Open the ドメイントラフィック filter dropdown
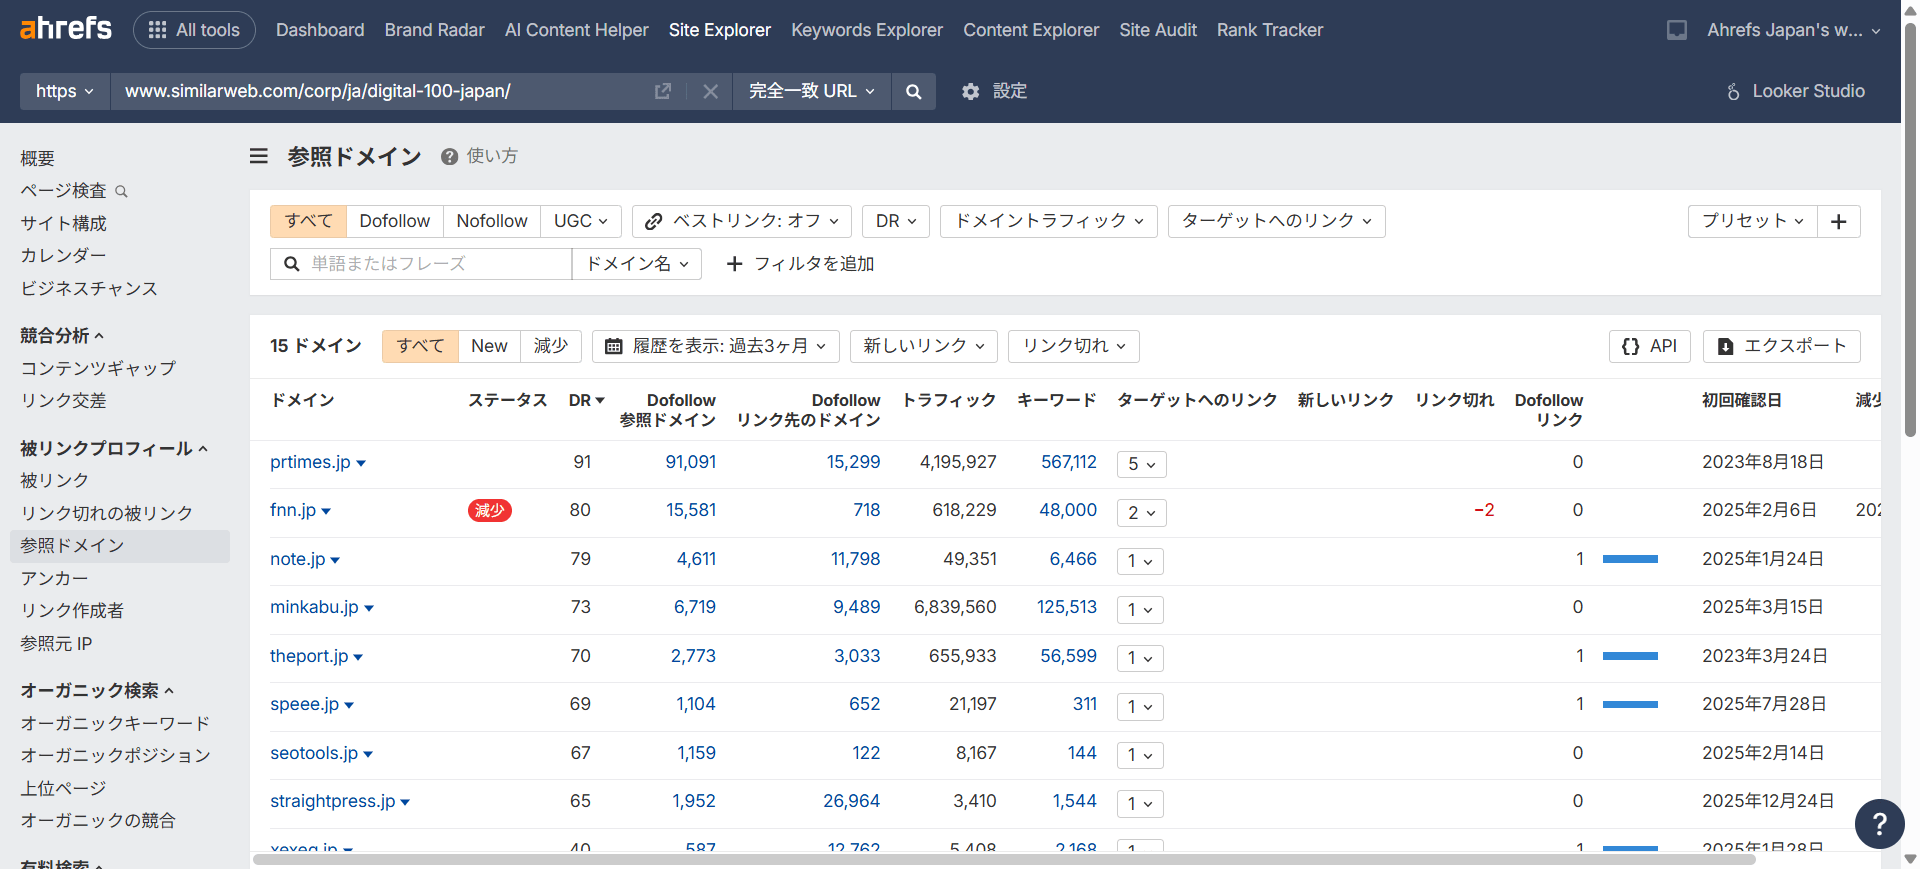This screenshot has height=869, width=1920. tap(1049, 221)
